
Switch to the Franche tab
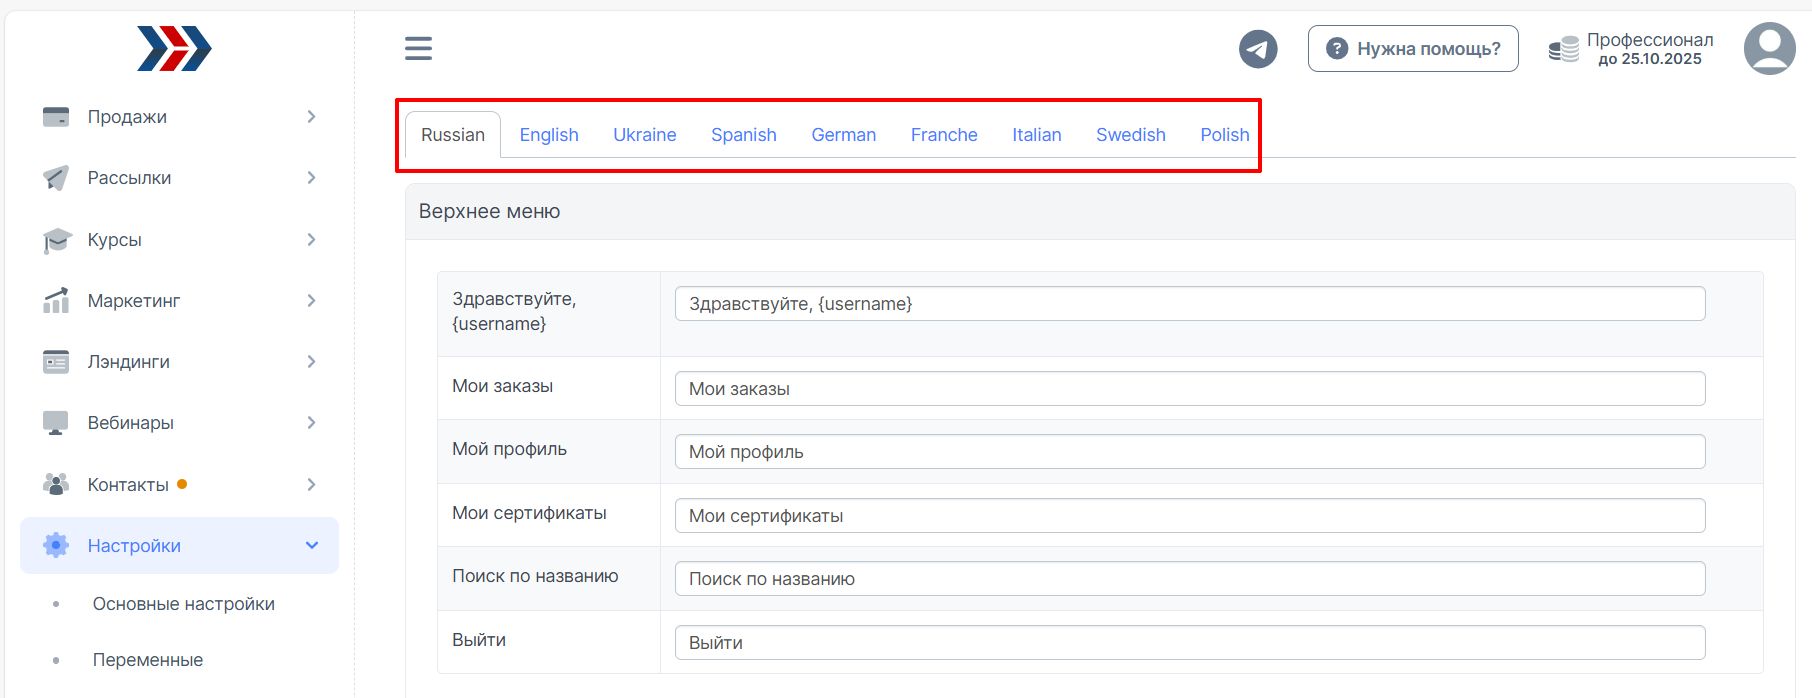tap(944, 135)
